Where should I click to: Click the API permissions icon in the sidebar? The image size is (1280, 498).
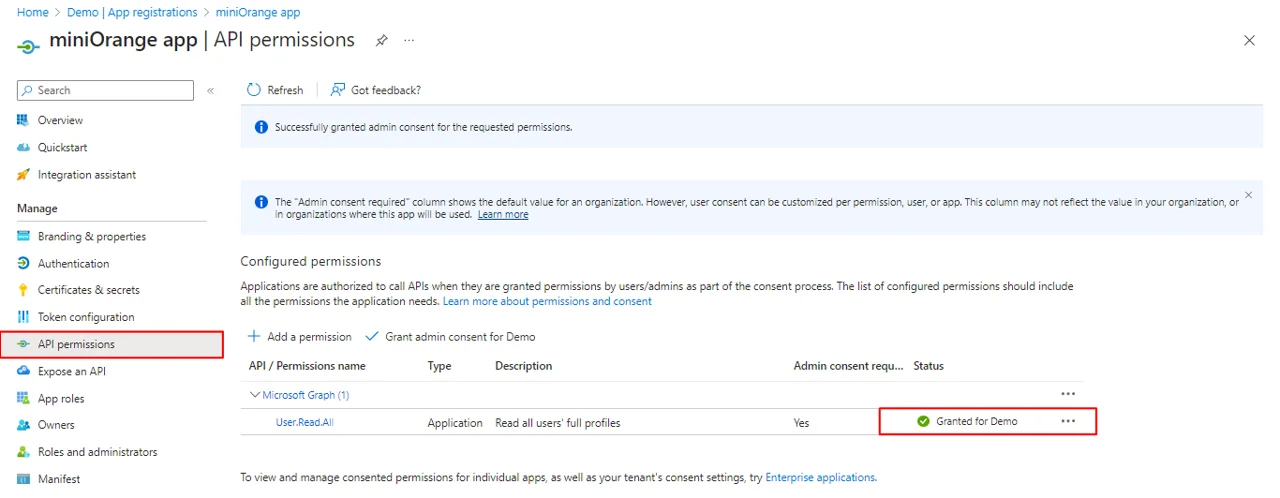coord(24,344)
